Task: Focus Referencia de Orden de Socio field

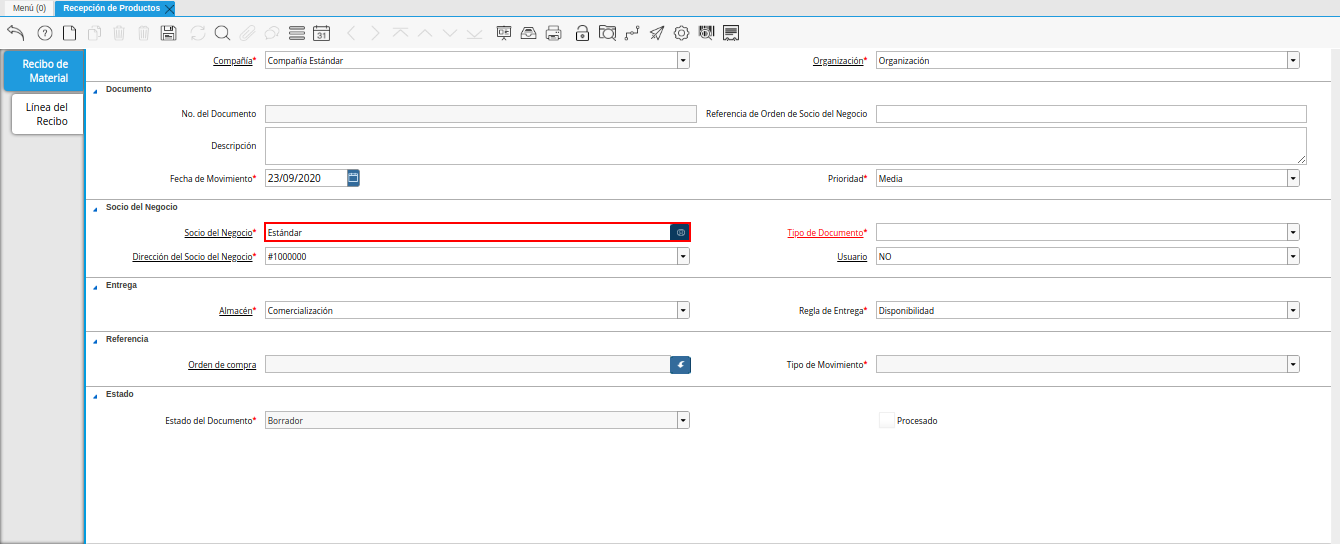Action: click(1091, 114)
